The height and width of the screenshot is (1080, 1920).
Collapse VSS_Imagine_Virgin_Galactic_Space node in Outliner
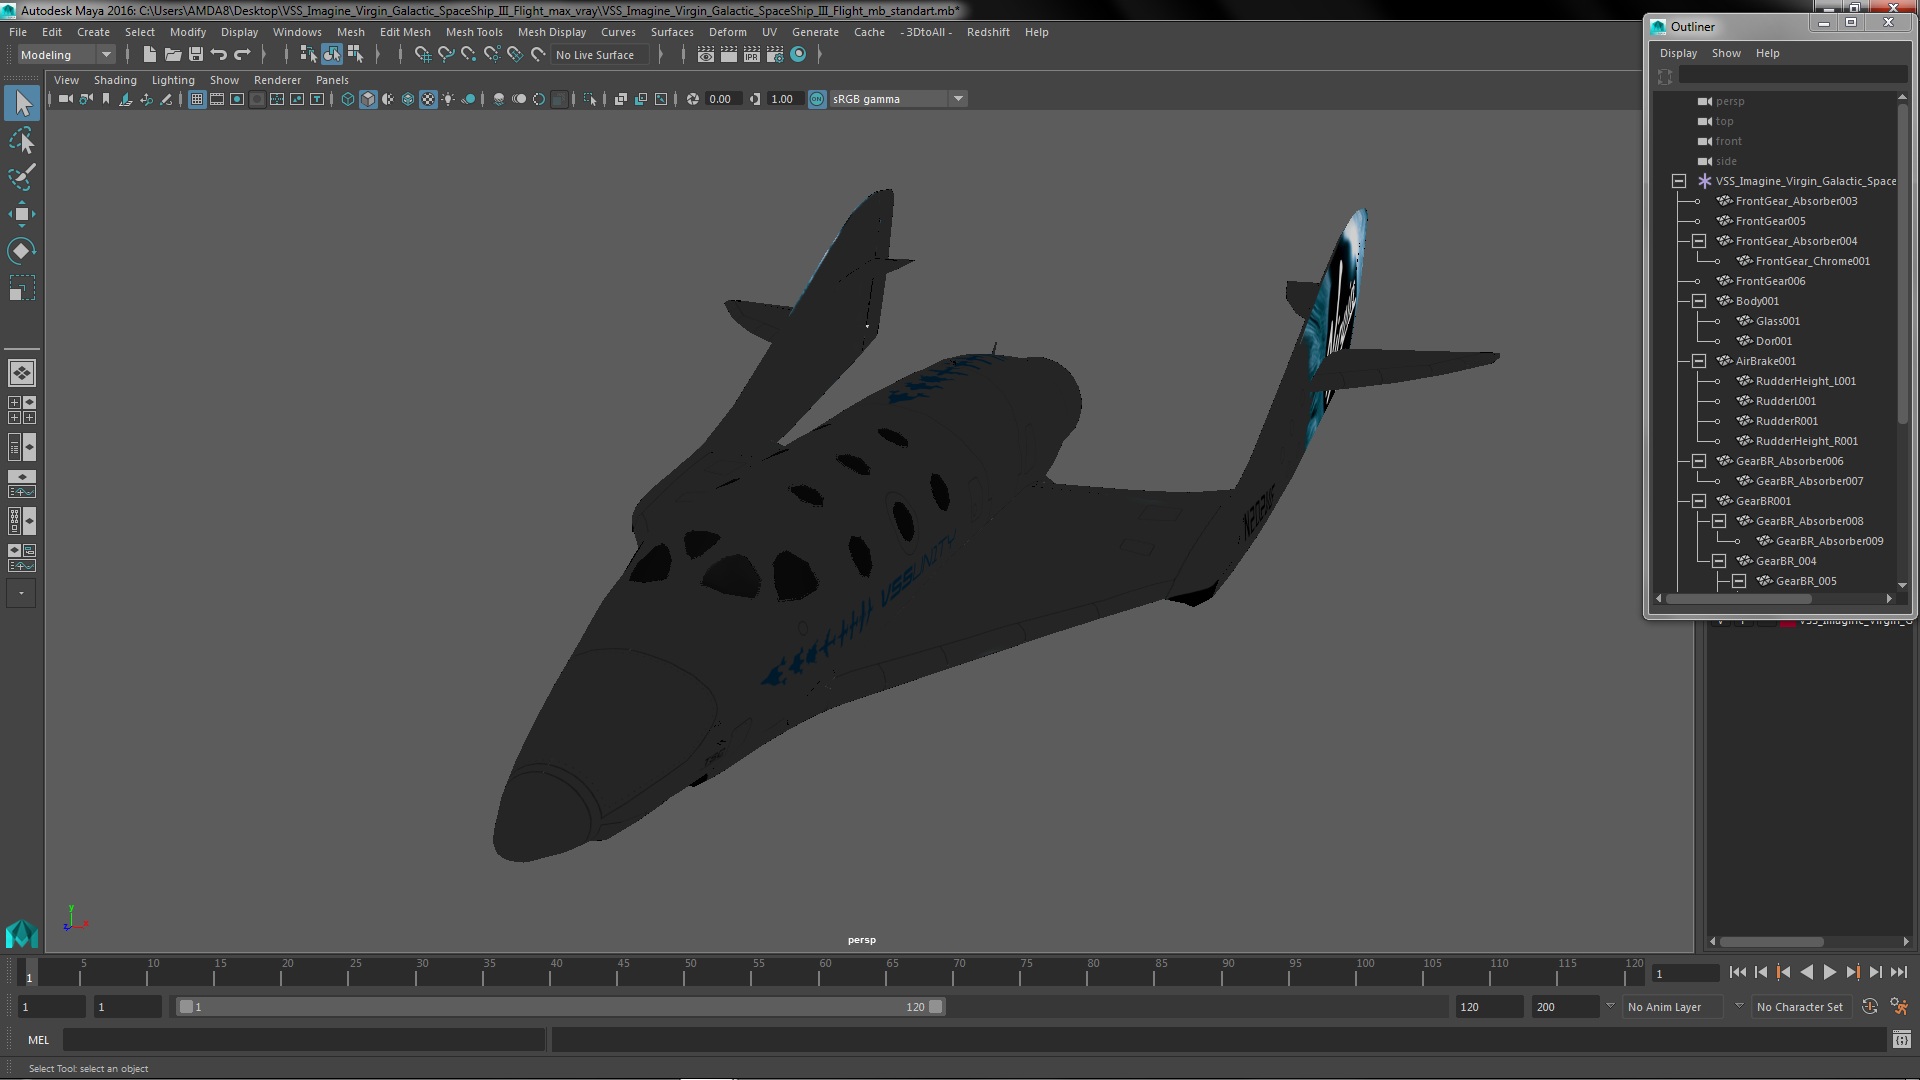point(1679,181)
